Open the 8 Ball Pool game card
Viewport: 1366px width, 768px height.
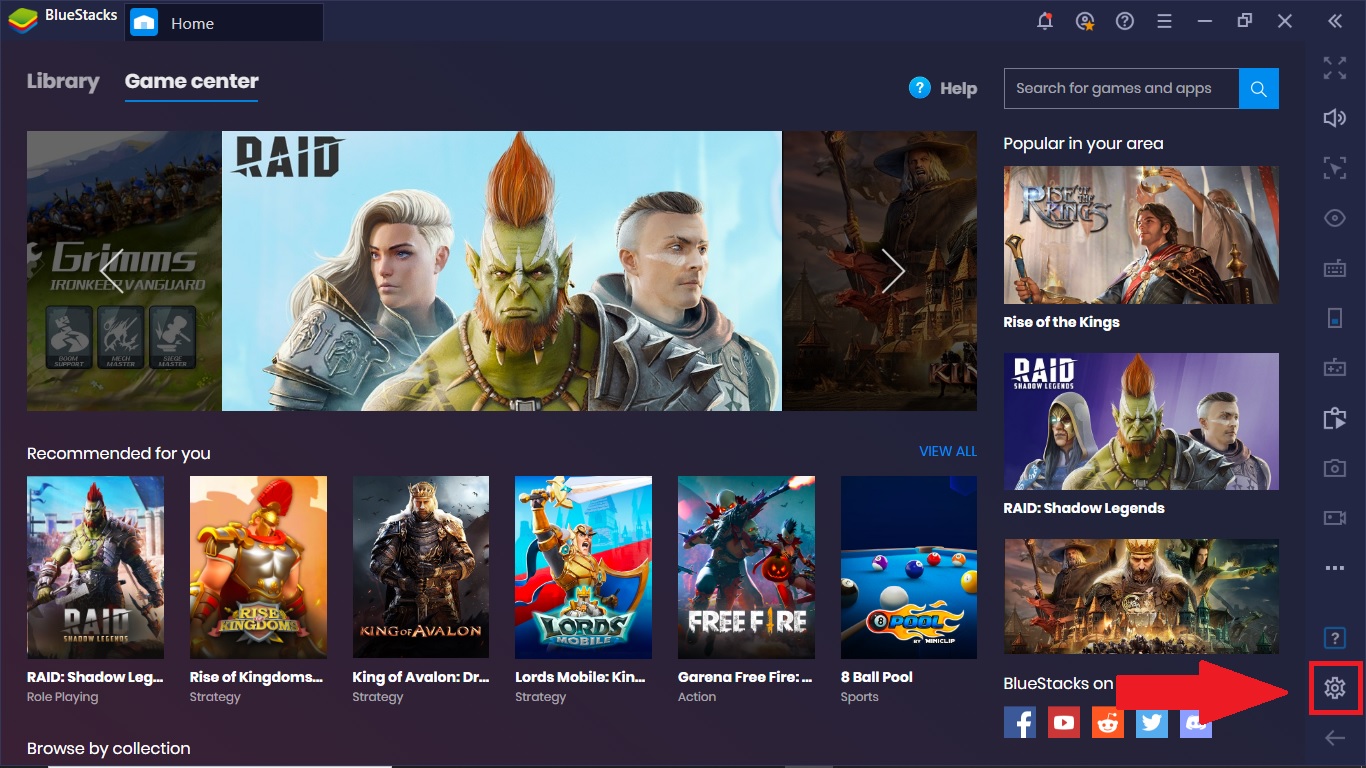(x=909, y=568)
